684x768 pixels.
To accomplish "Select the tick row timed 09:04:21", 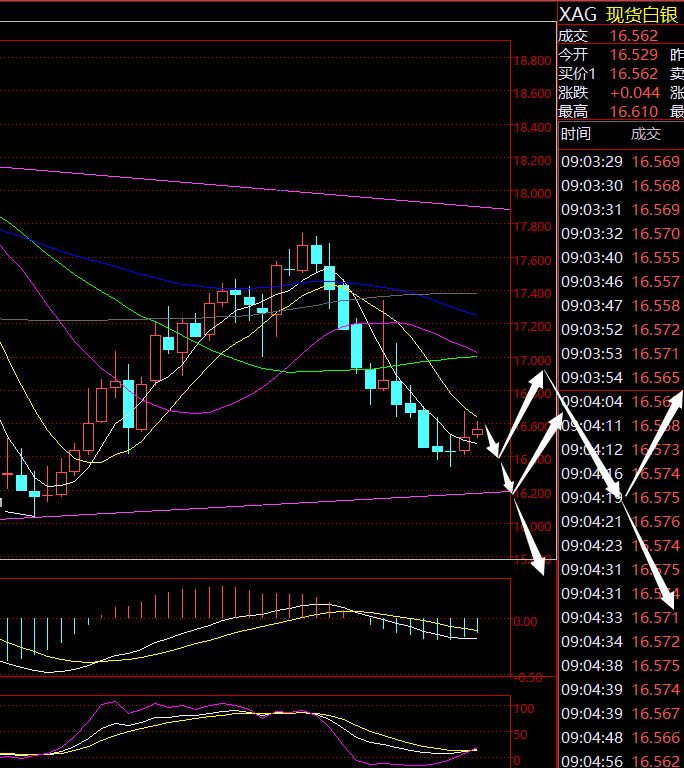I will (x=621, y=522).
